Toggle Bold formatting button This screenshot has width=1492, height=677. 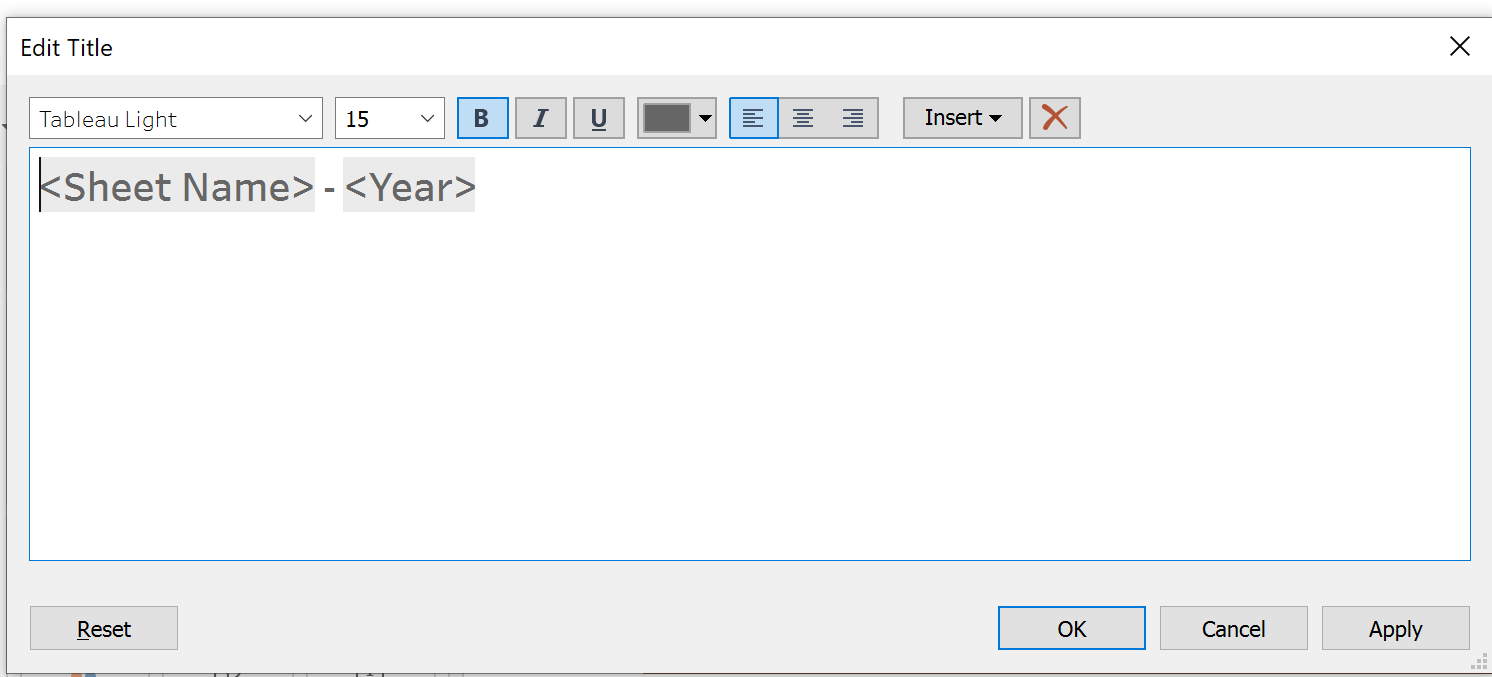[x=482, y=118]
